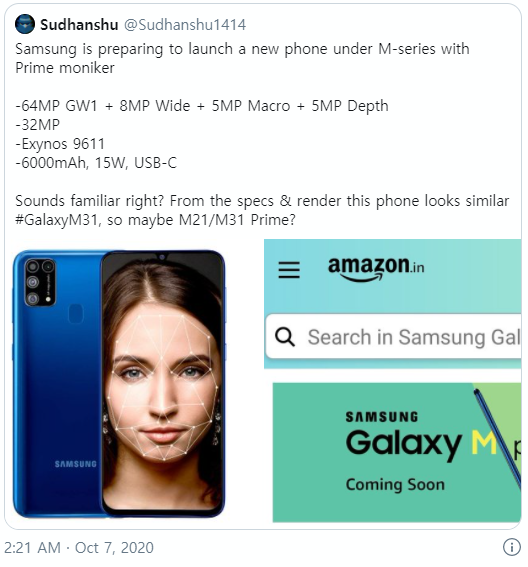The height and width of the screenshot is (567, 528).
Task: Open the tweet info circle icon
Action: click(512, 547)
